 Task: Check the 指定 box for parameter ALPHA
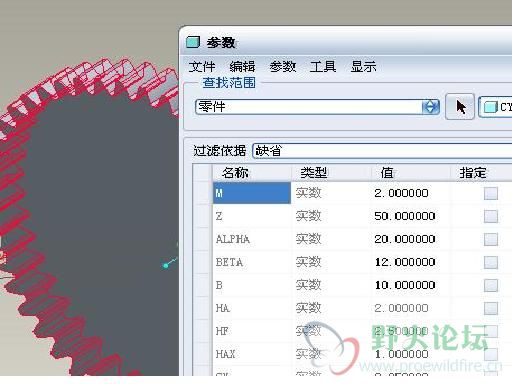tap(491, 239)
